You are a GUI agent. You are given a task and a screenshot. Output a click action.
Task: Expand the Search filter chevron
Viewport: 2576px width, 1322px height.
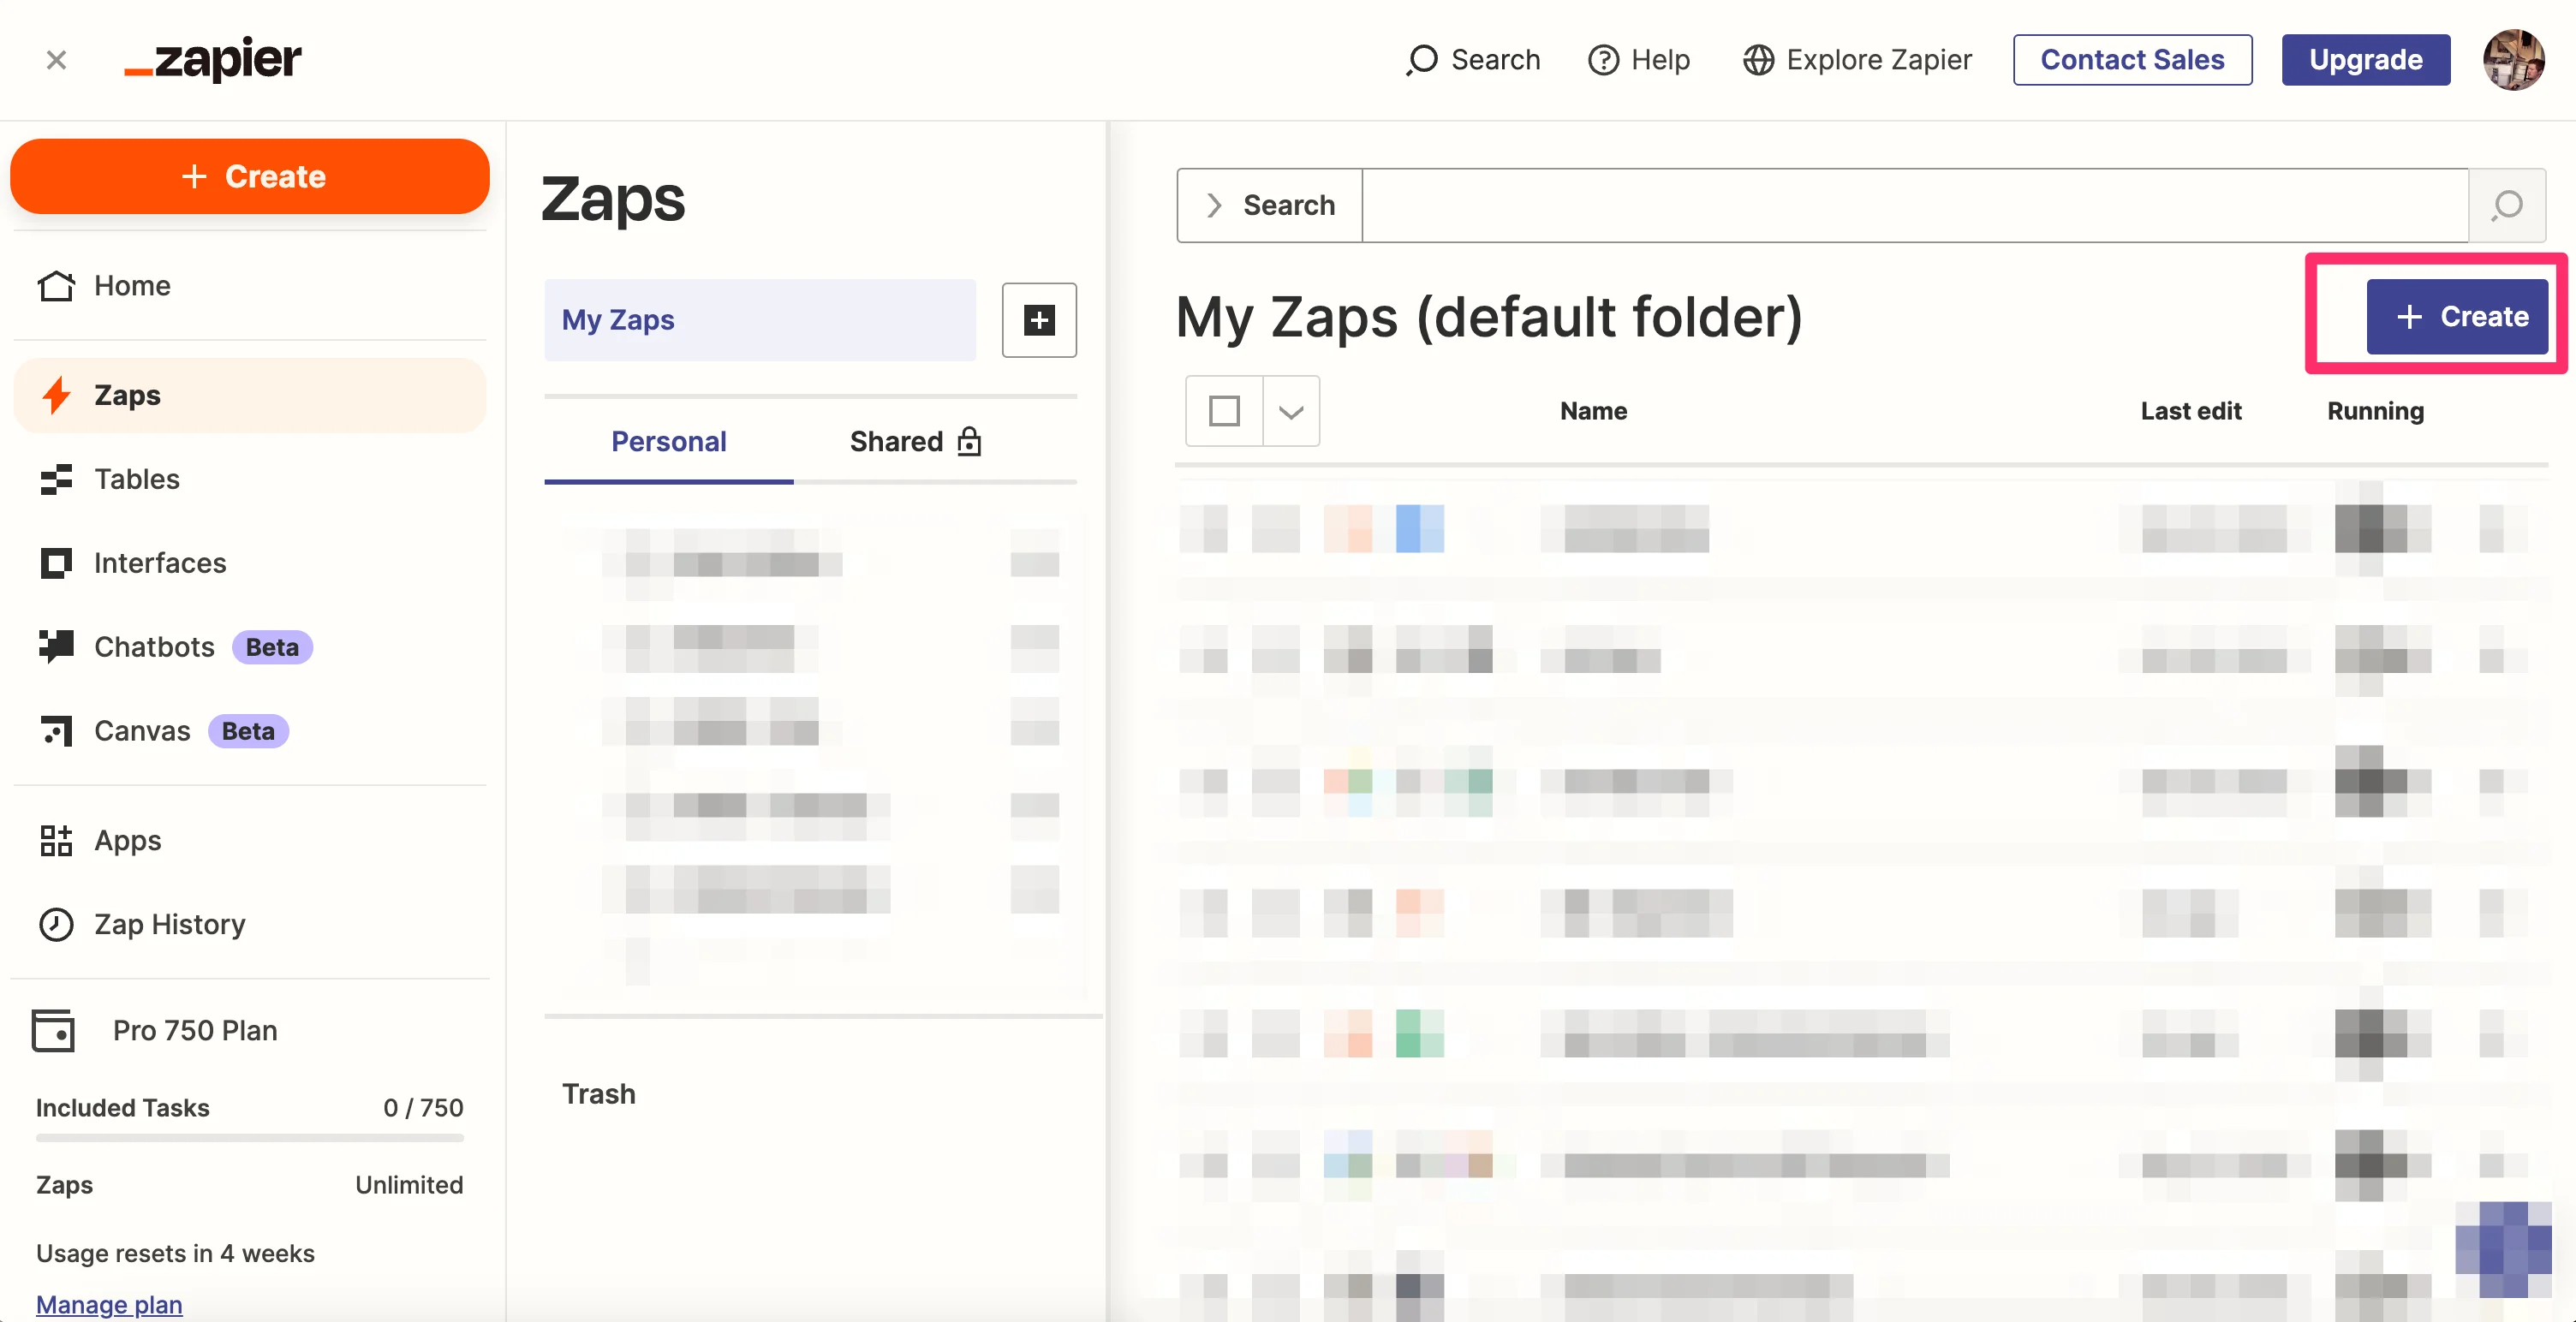[x=1214, y=205]
